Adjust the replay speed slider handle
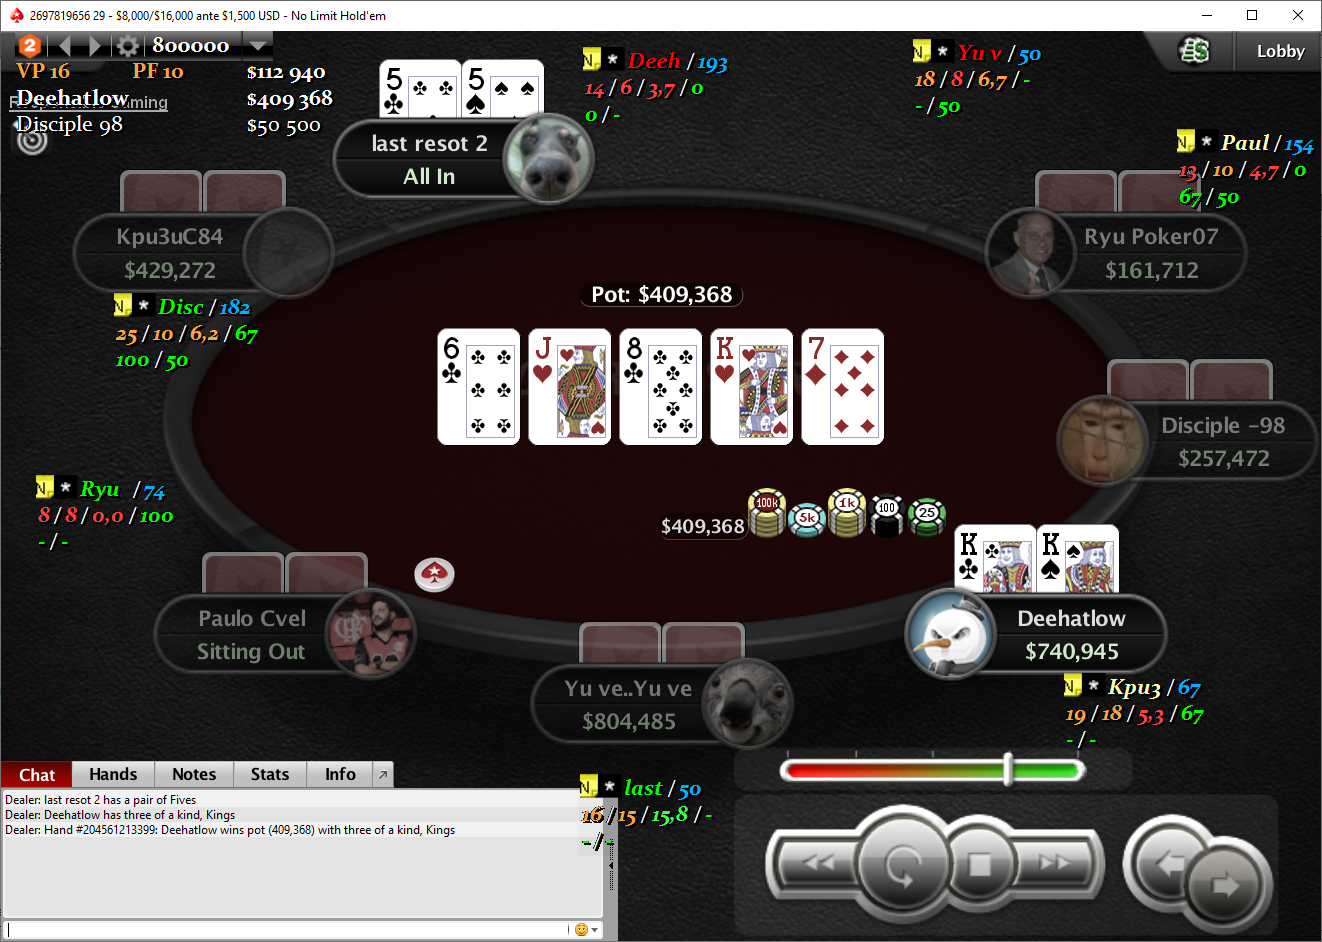 pos(1008,769)
